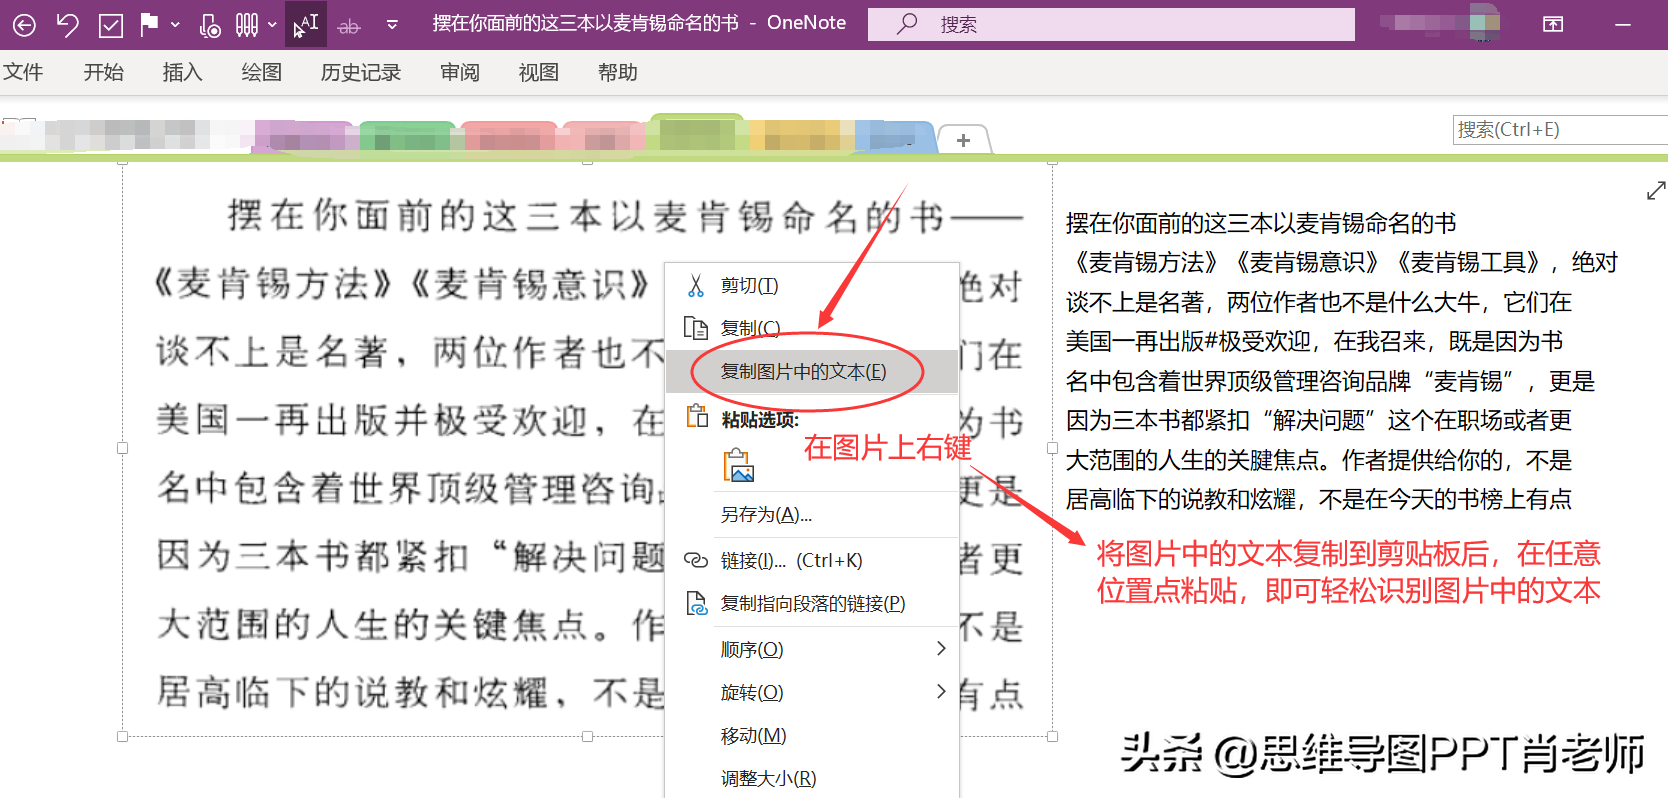Click the touch/mouse mode icon
1668x798 pixels.
pos(210,25)
